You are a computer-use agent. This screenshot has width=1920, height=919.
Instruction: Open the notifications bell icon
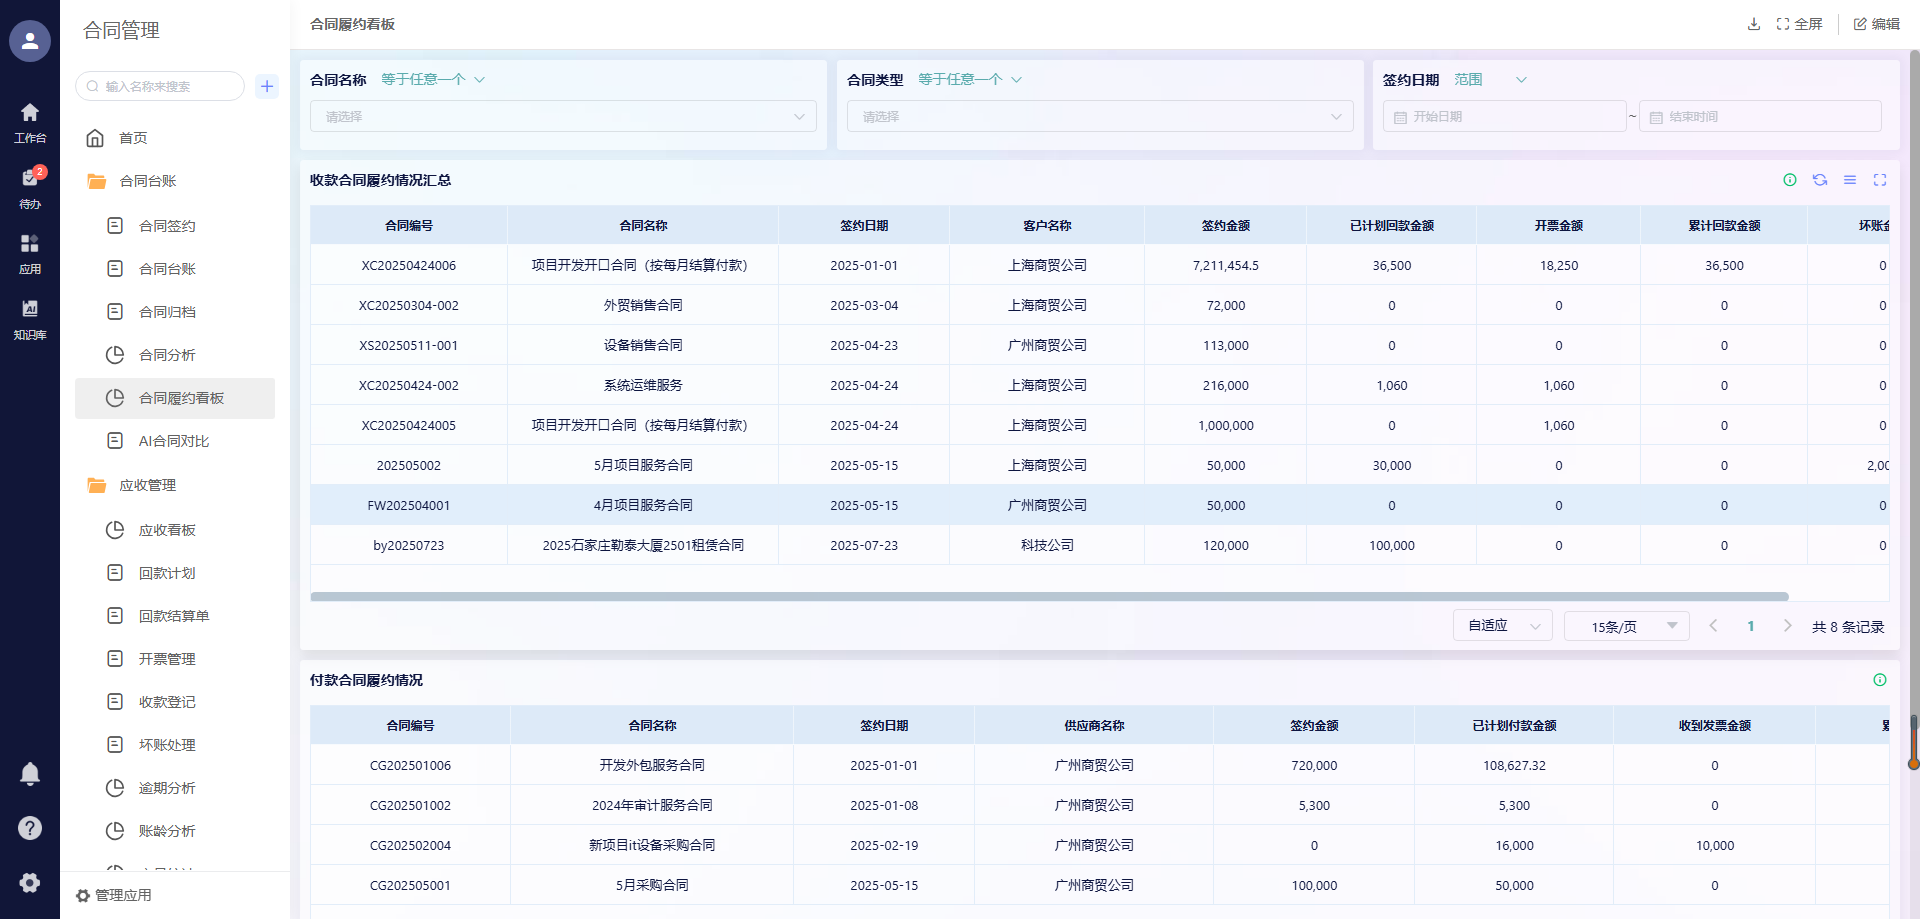[x=30, y=773]
